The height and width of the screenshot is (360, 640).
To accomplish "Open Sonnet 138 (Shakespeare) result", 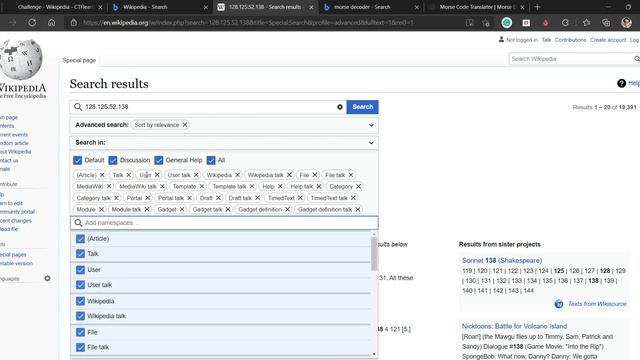I will (502, 260).
